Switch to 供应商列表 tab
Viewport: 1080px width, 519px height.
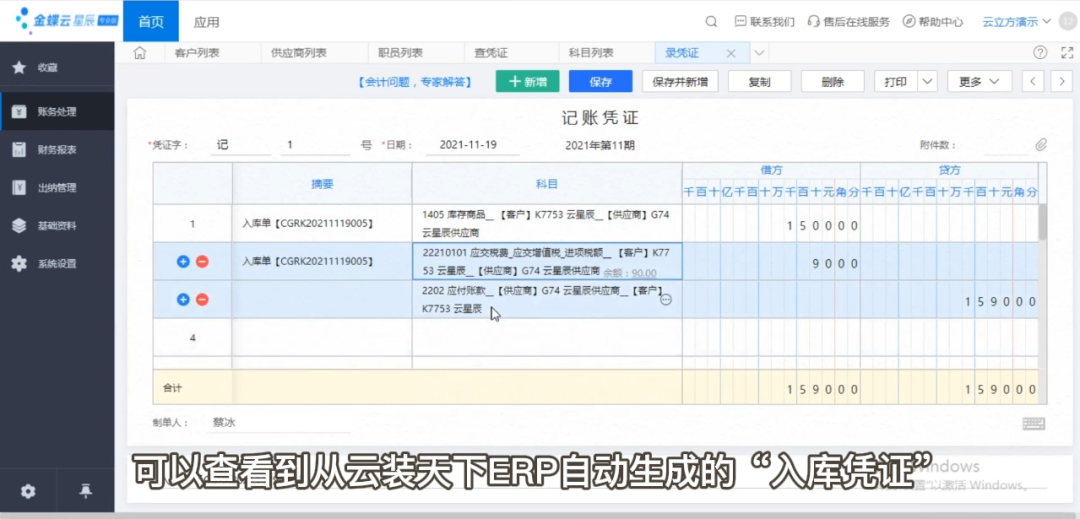299,53
